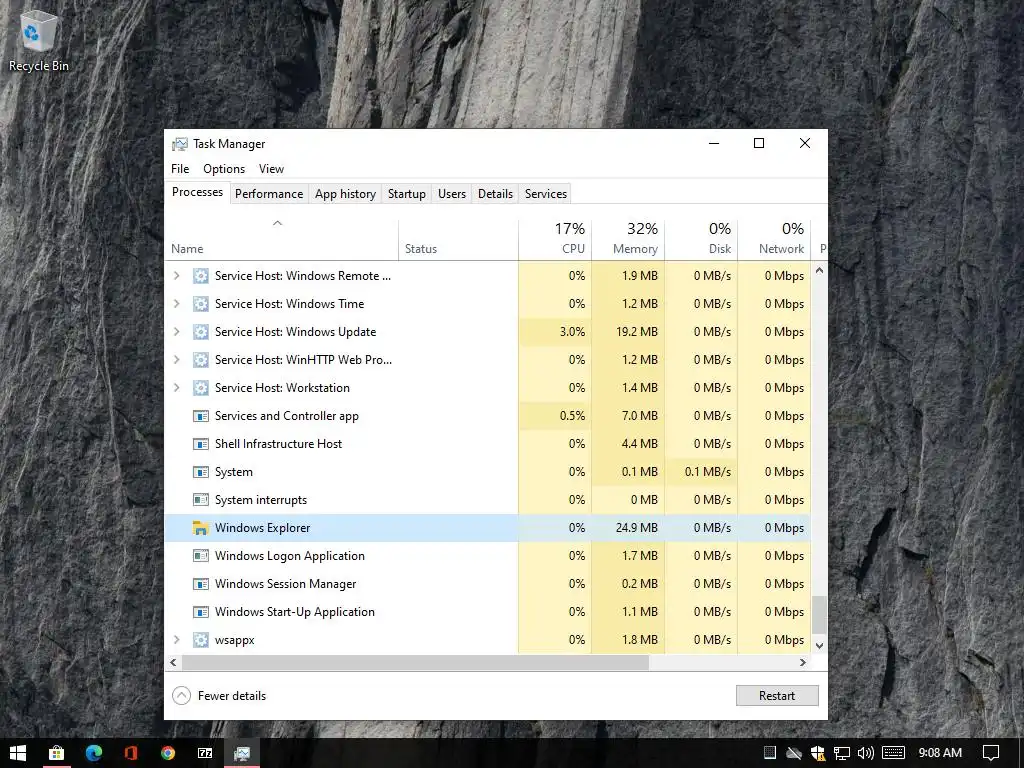Click the horizontal scrollbar right arrow
Image resolution: width=1024 pixels, height=768 pixels.
803,662
